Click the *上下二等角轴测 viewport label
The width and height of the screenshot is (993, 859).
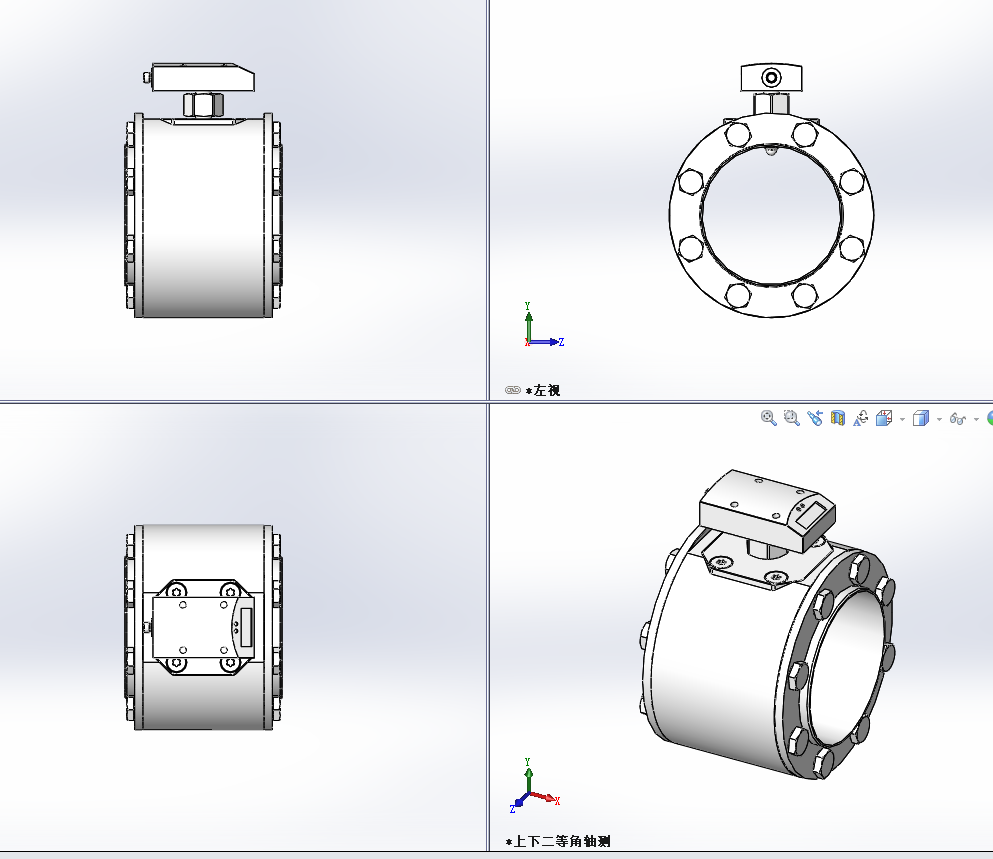558,841
